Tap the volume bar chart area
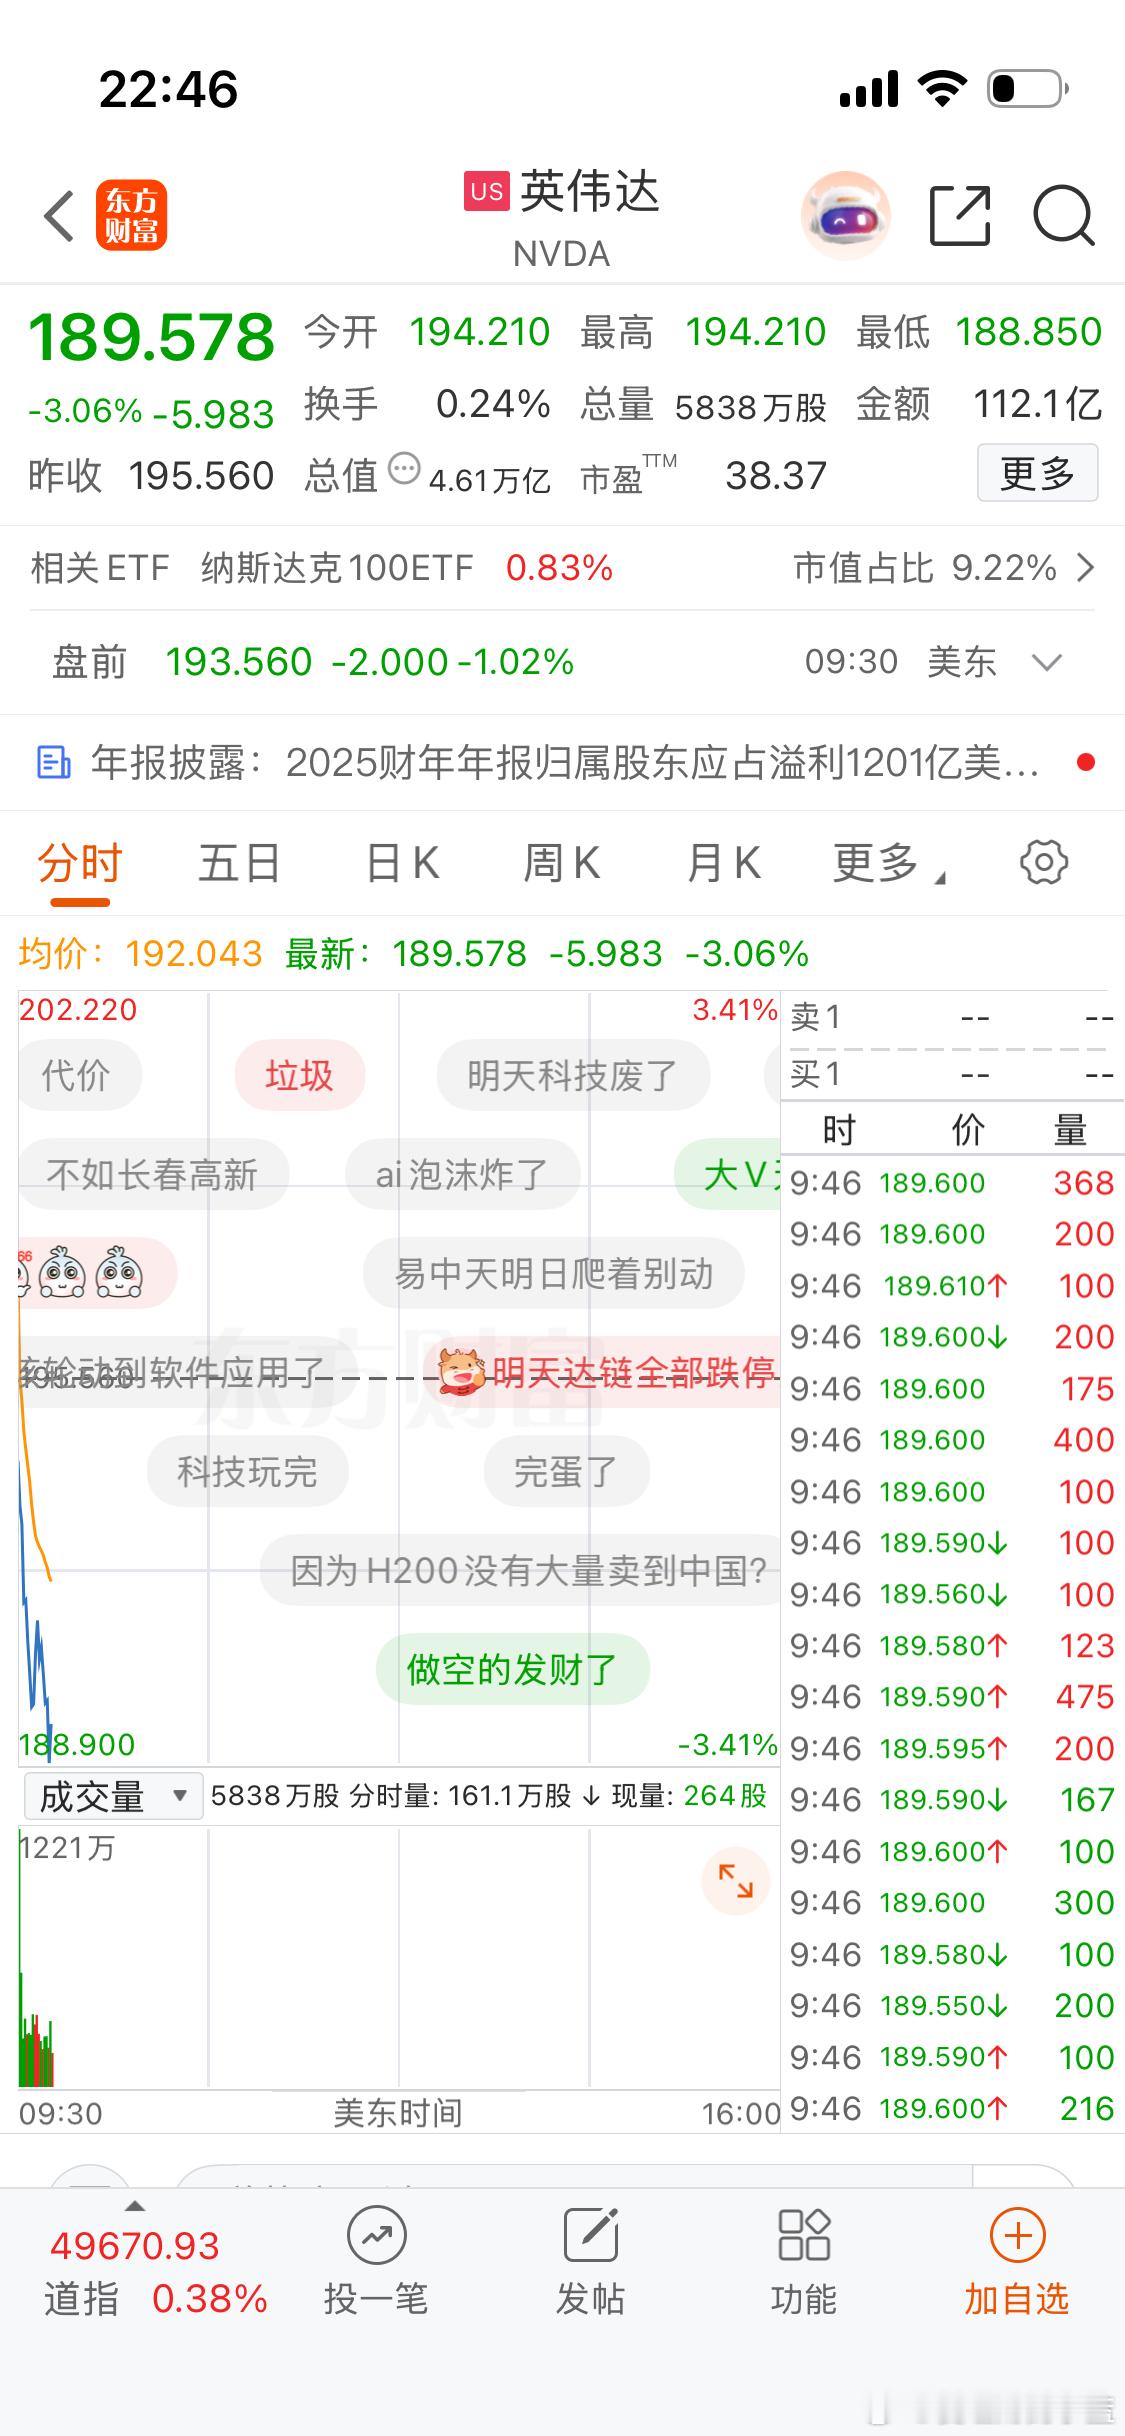Image resolution: width=1125 pixels, height=2436 pixels. tap(399, 1957)
